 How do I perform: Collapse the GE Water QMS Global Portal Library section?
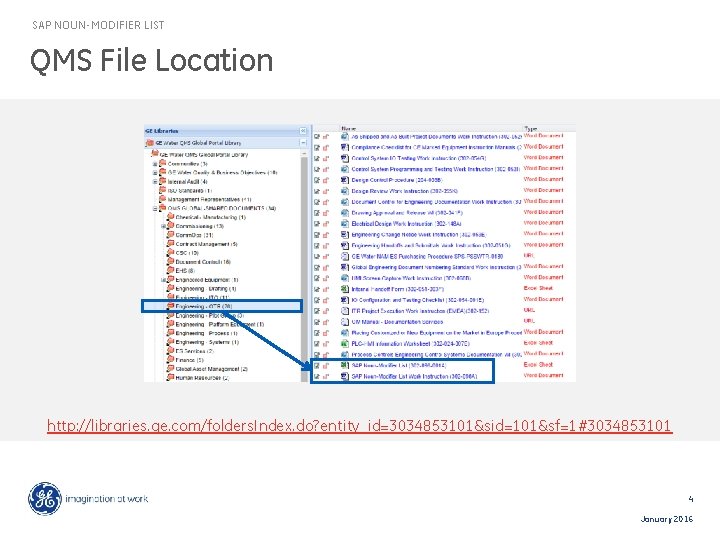pyautogui.click(x=303, y=143)
